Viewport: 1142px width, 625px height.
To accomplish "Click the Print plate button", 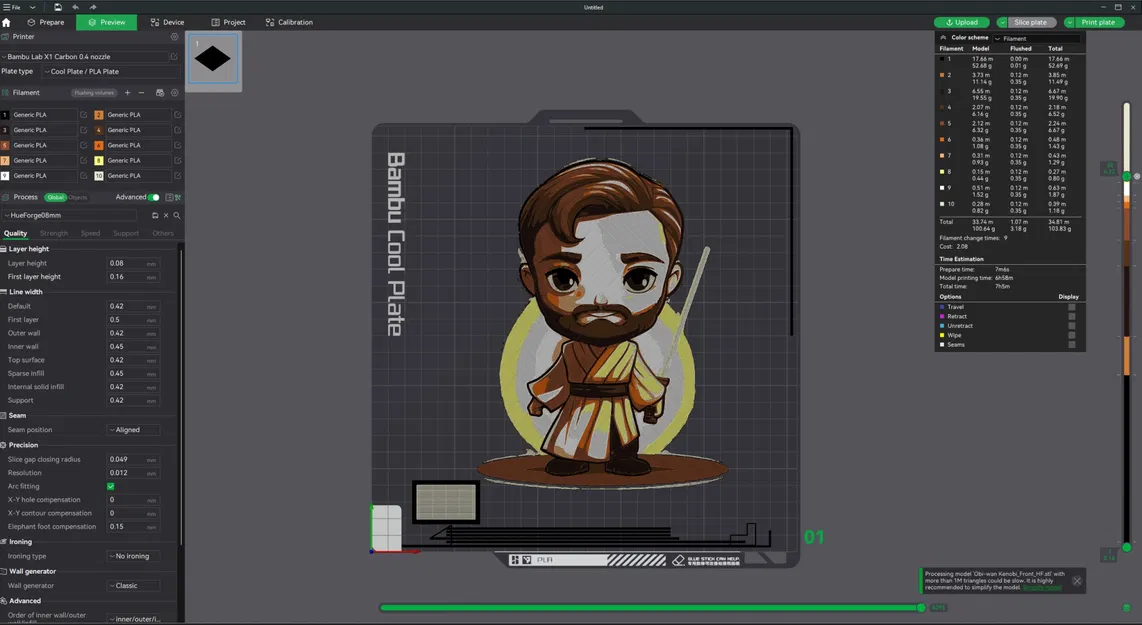I will pyautogui.click(x=1097, y=21).
